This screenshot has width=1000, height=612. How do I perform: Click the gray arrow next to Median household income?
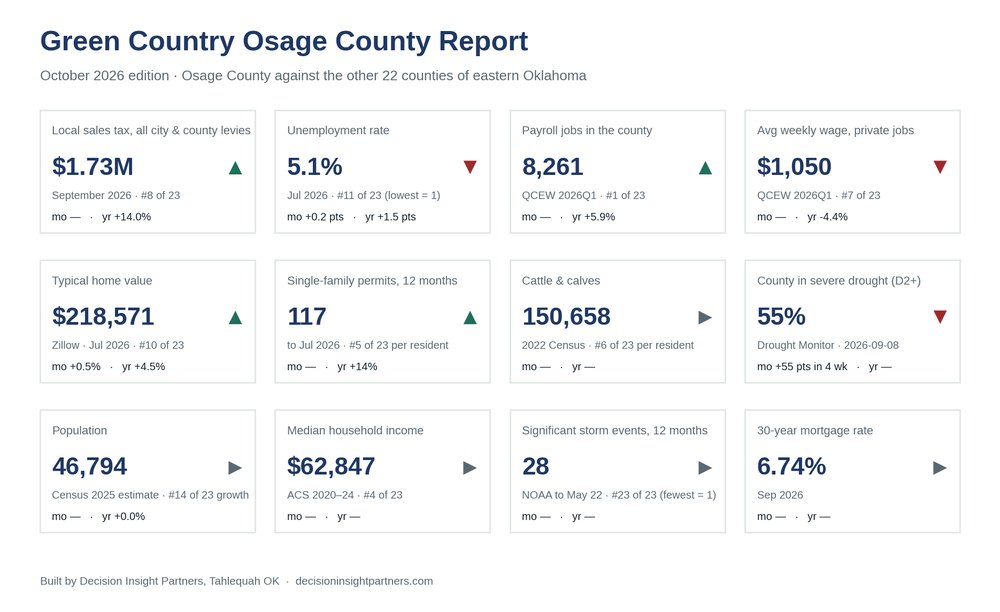[470, 468]
